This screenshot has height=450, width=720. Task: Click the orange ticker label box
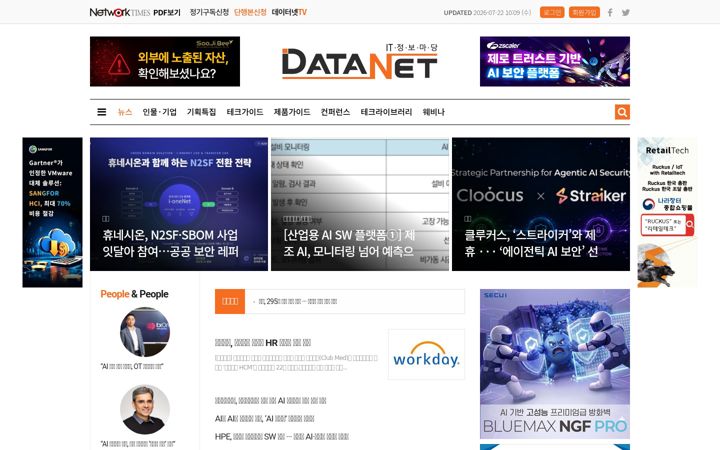pyautogui.click(x=230, y=301)
